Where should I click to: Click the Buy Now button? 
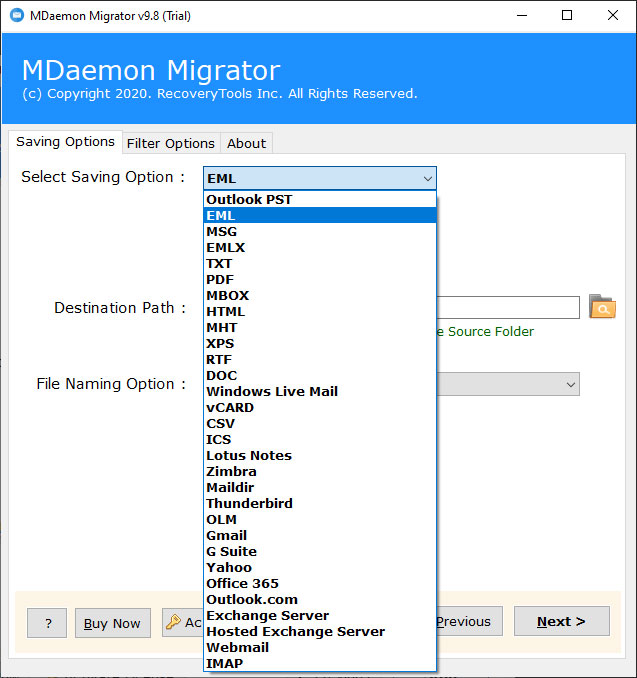point(112,623)
